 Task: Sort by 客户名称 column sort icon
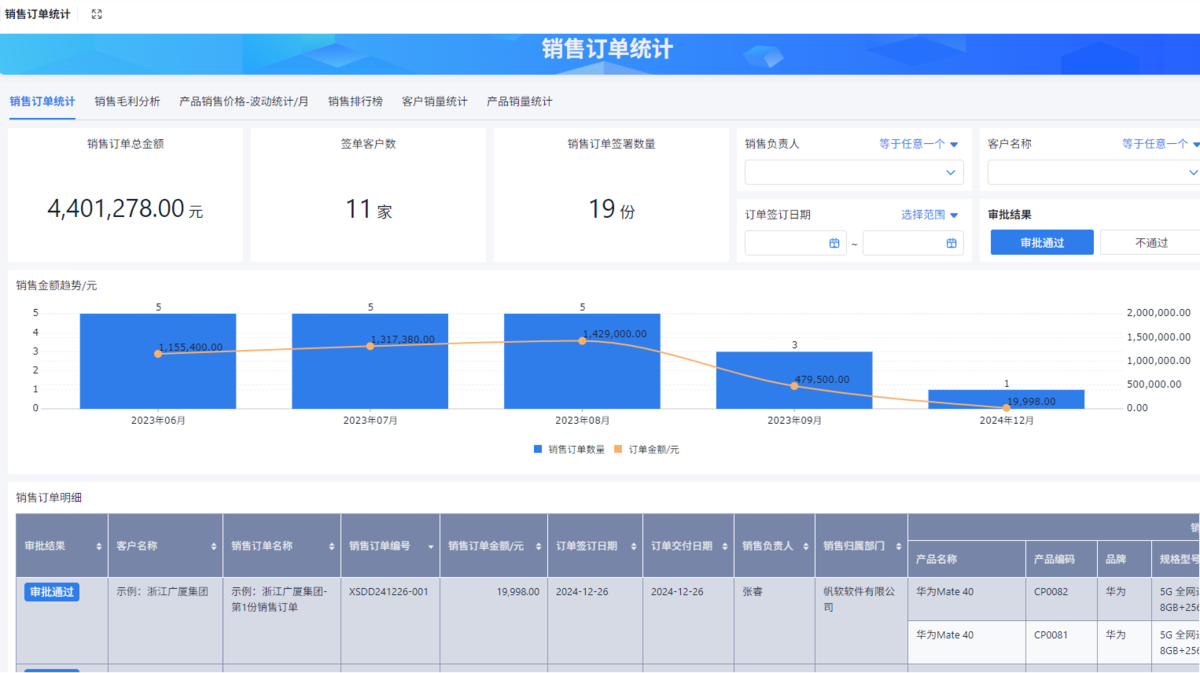pos(214,547)
